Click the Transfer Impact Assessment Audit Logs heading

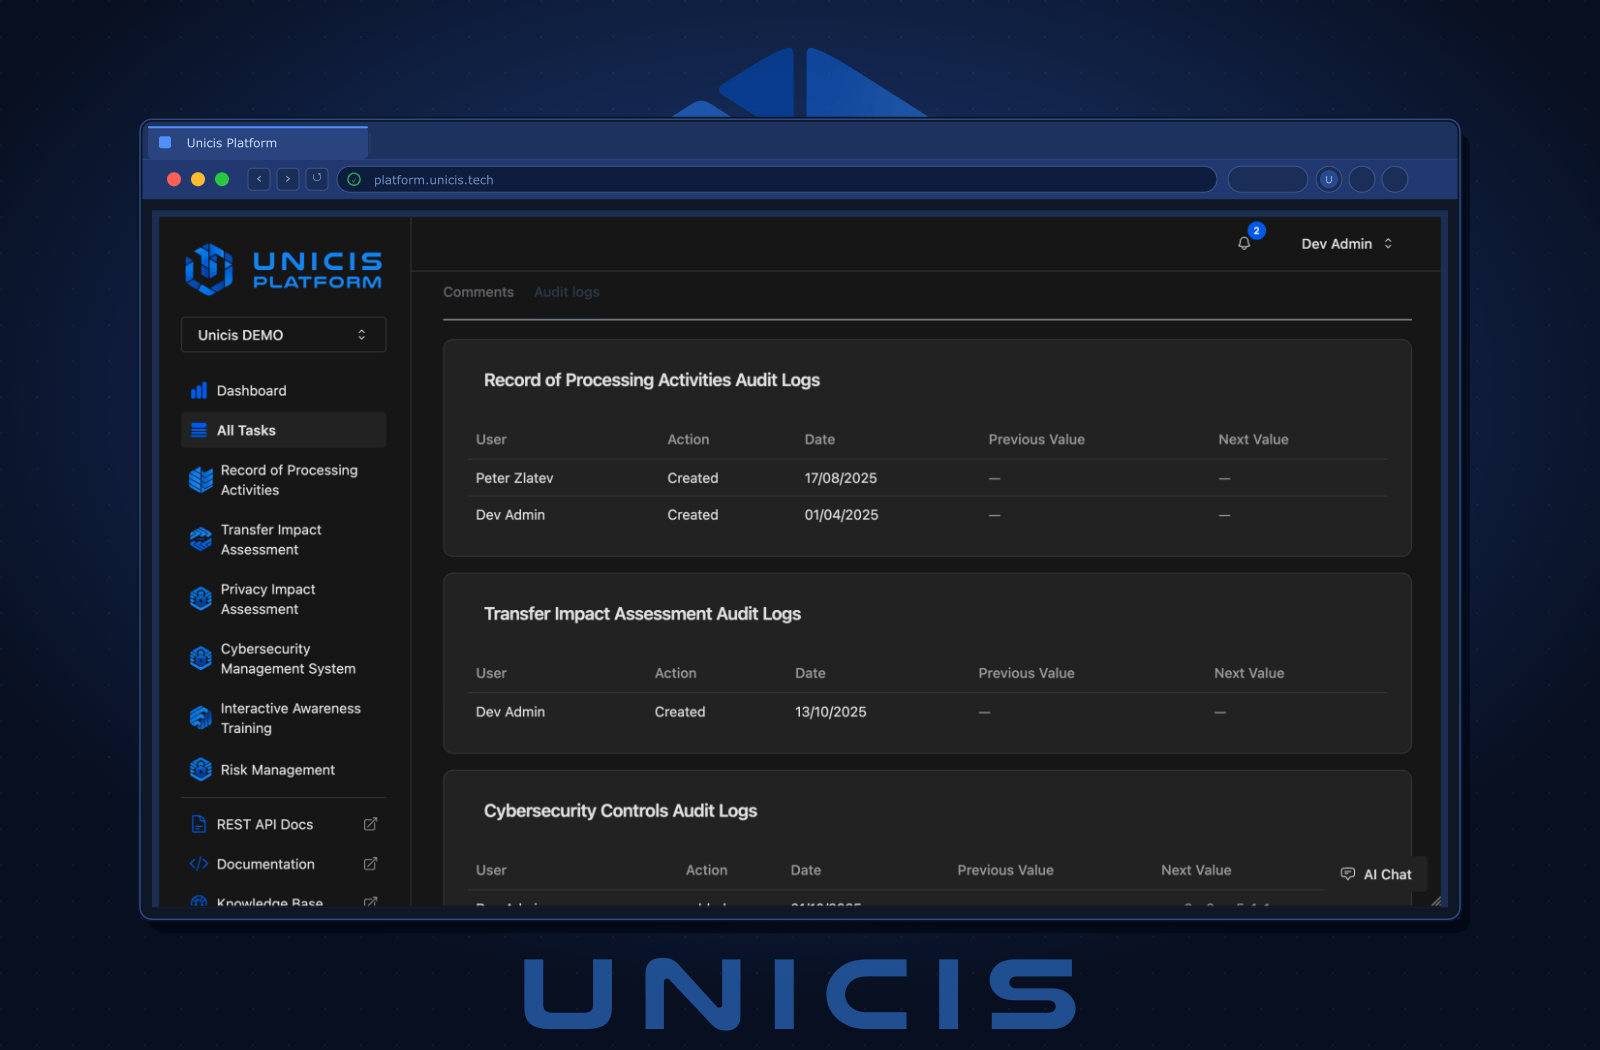642,614
